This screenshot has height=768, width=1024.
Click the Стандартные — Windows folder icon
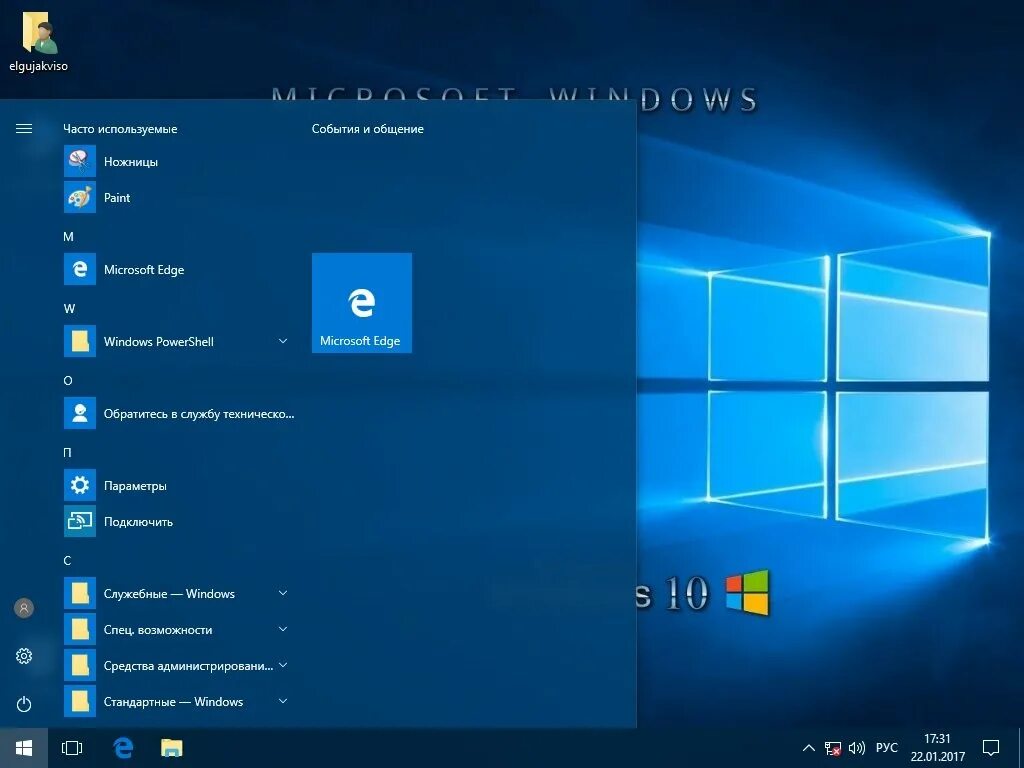(x=80, y=701)
